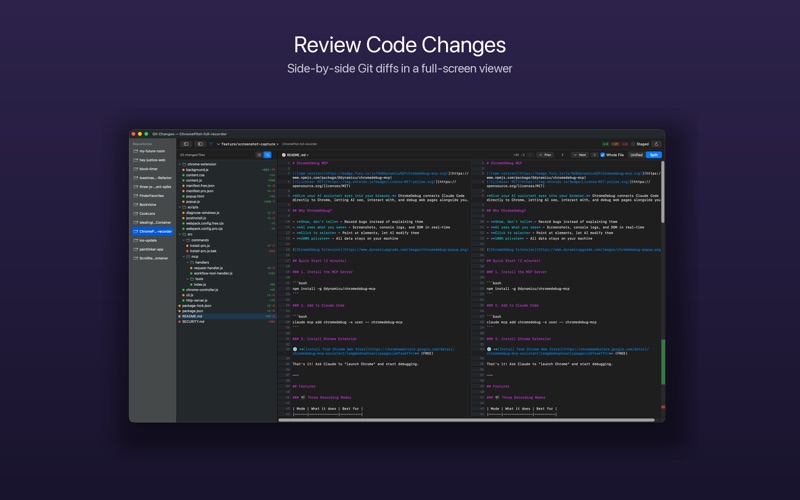Uncheck the Whole File checkbox
This screenshot has height=500, width=800.
603,155
